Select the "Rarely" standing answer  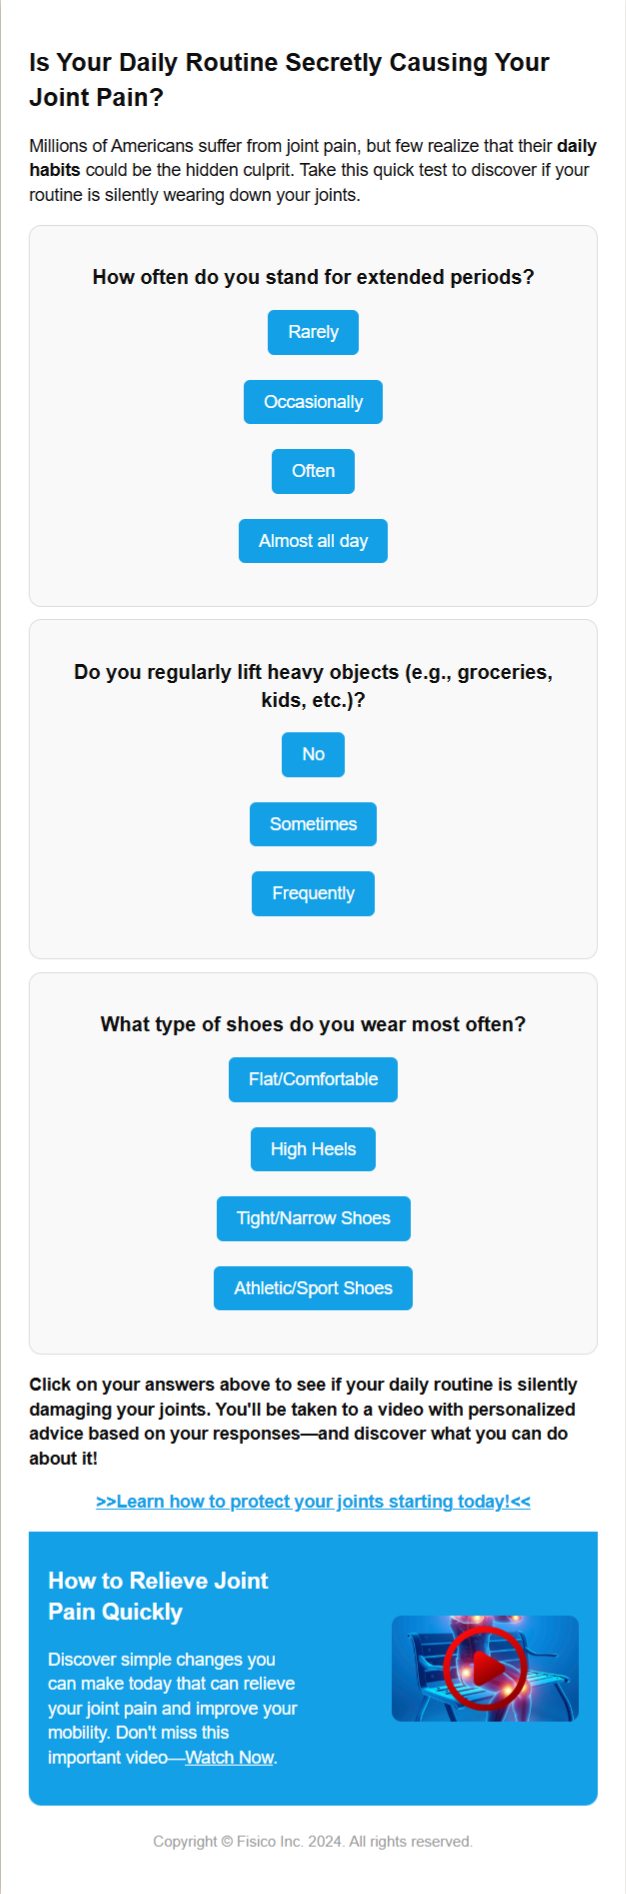[313, 332]
